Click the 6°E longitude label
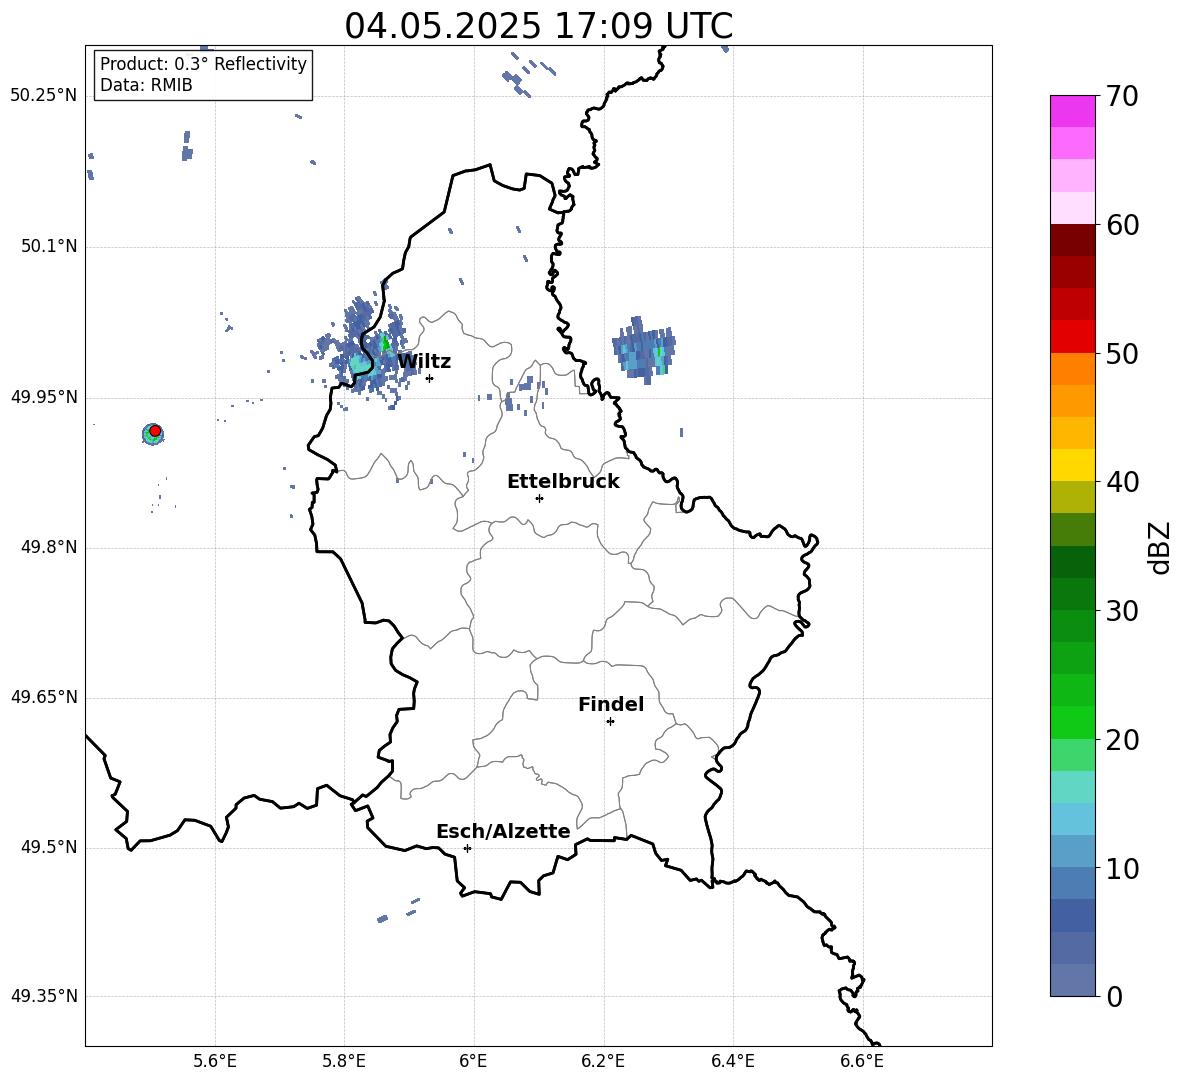 473,1061
